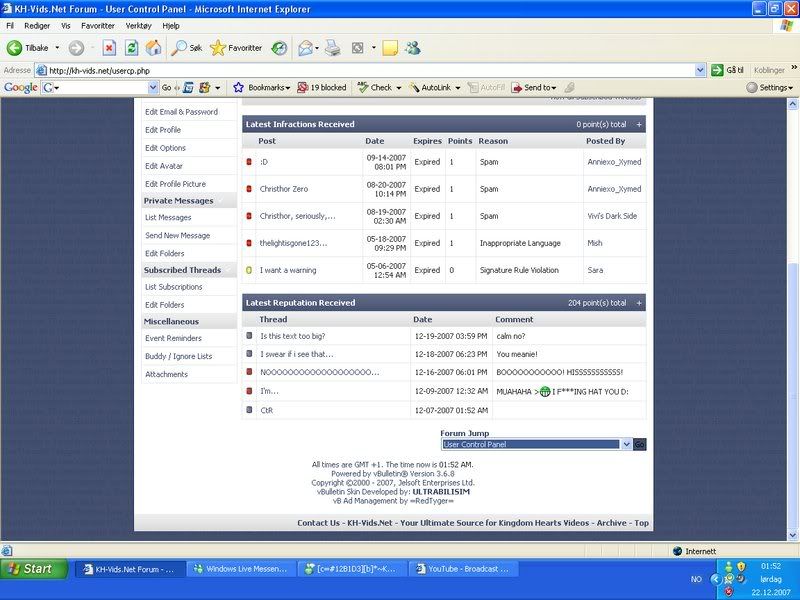Click the Go button beside Forum Jump
Screen dimensions: 800x600
pyautogui.click(x=639, y=444)
